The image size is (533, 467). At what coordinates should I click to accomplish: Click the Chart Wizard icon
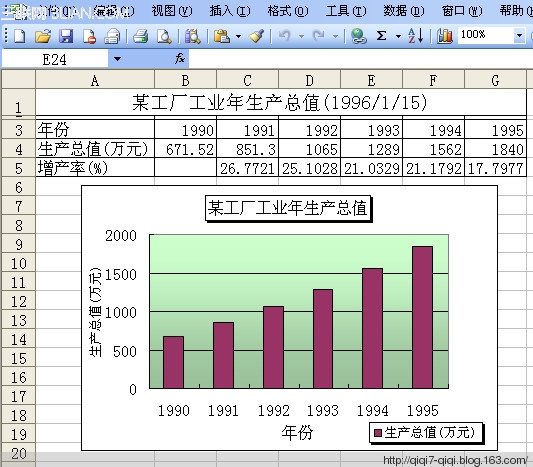click(x=444, y=36)
